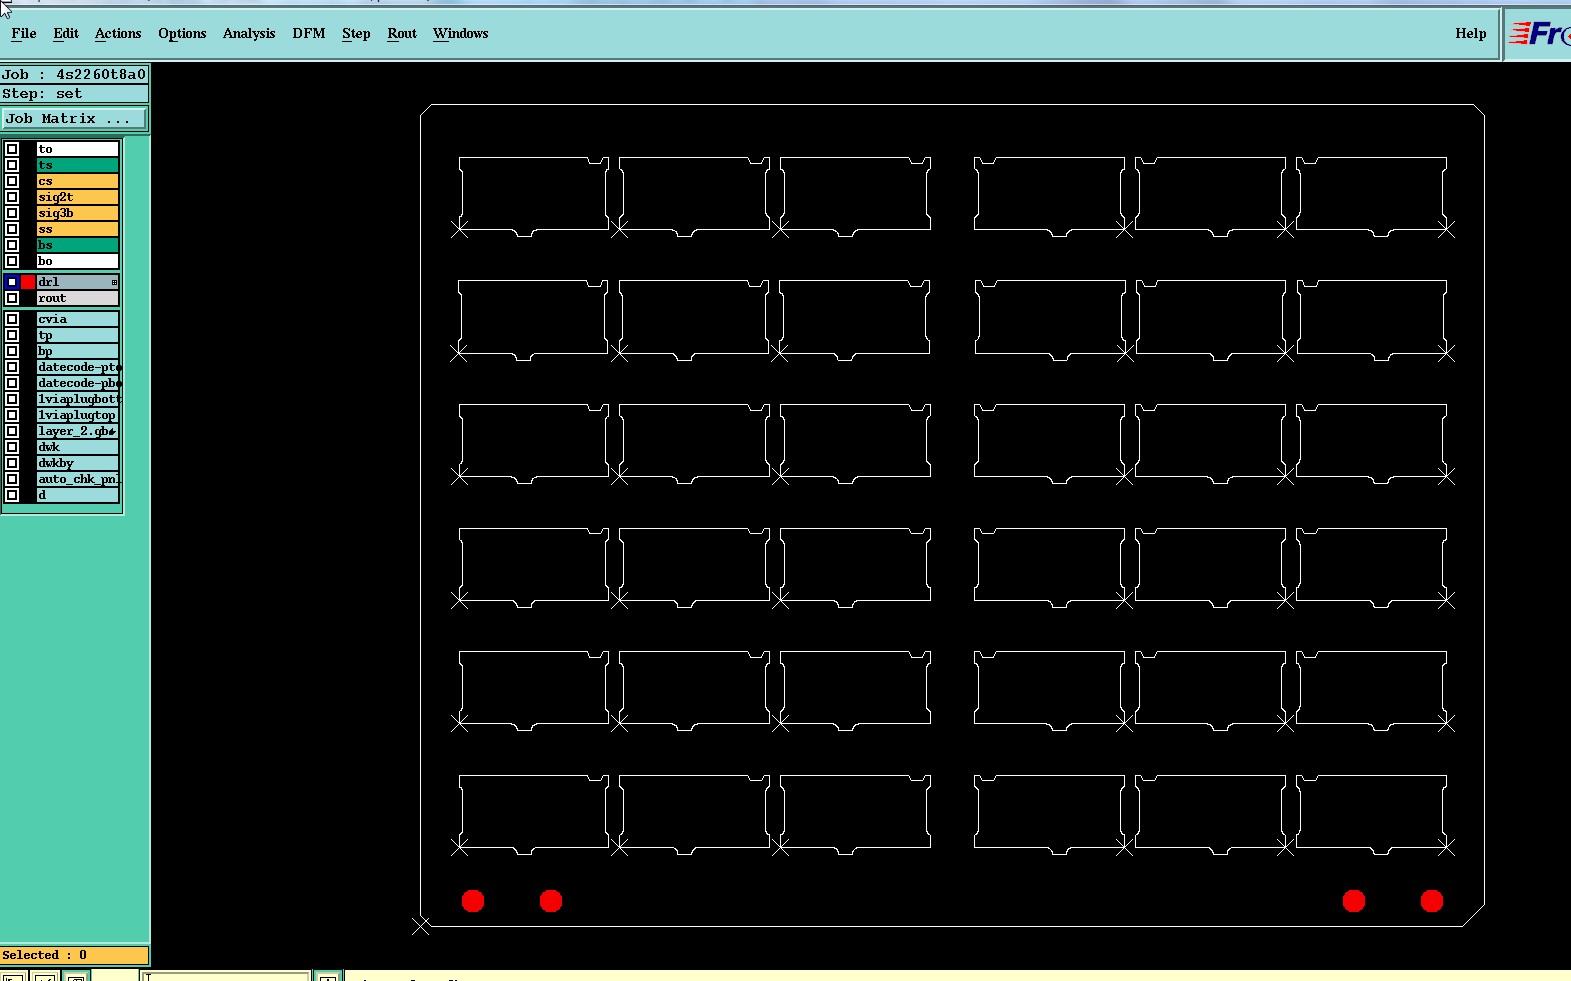Viewport: 1571px width, 981px height.
Task: Toggle display checkbox for layer 'cvia'
Action: [x=12, y=319]
